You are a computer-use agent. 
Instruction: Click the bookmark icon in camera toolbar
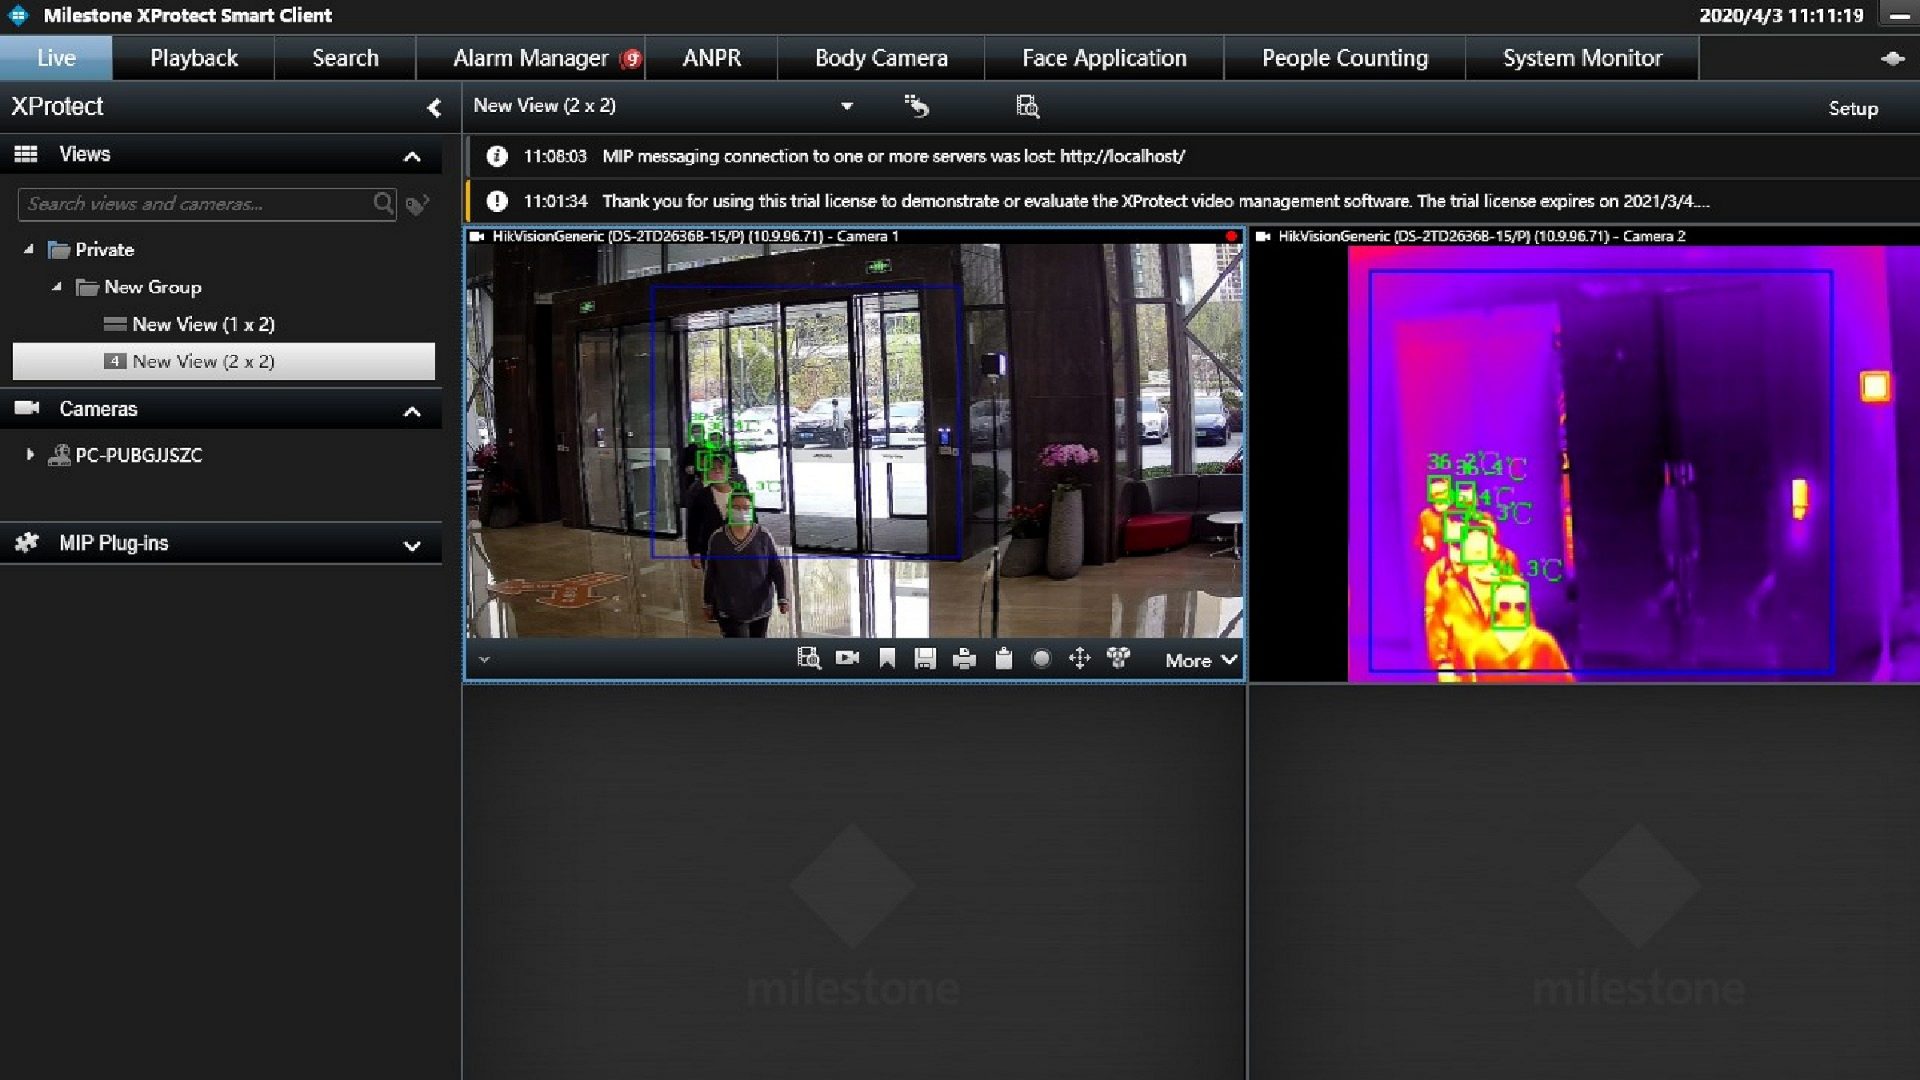[887, 659]
